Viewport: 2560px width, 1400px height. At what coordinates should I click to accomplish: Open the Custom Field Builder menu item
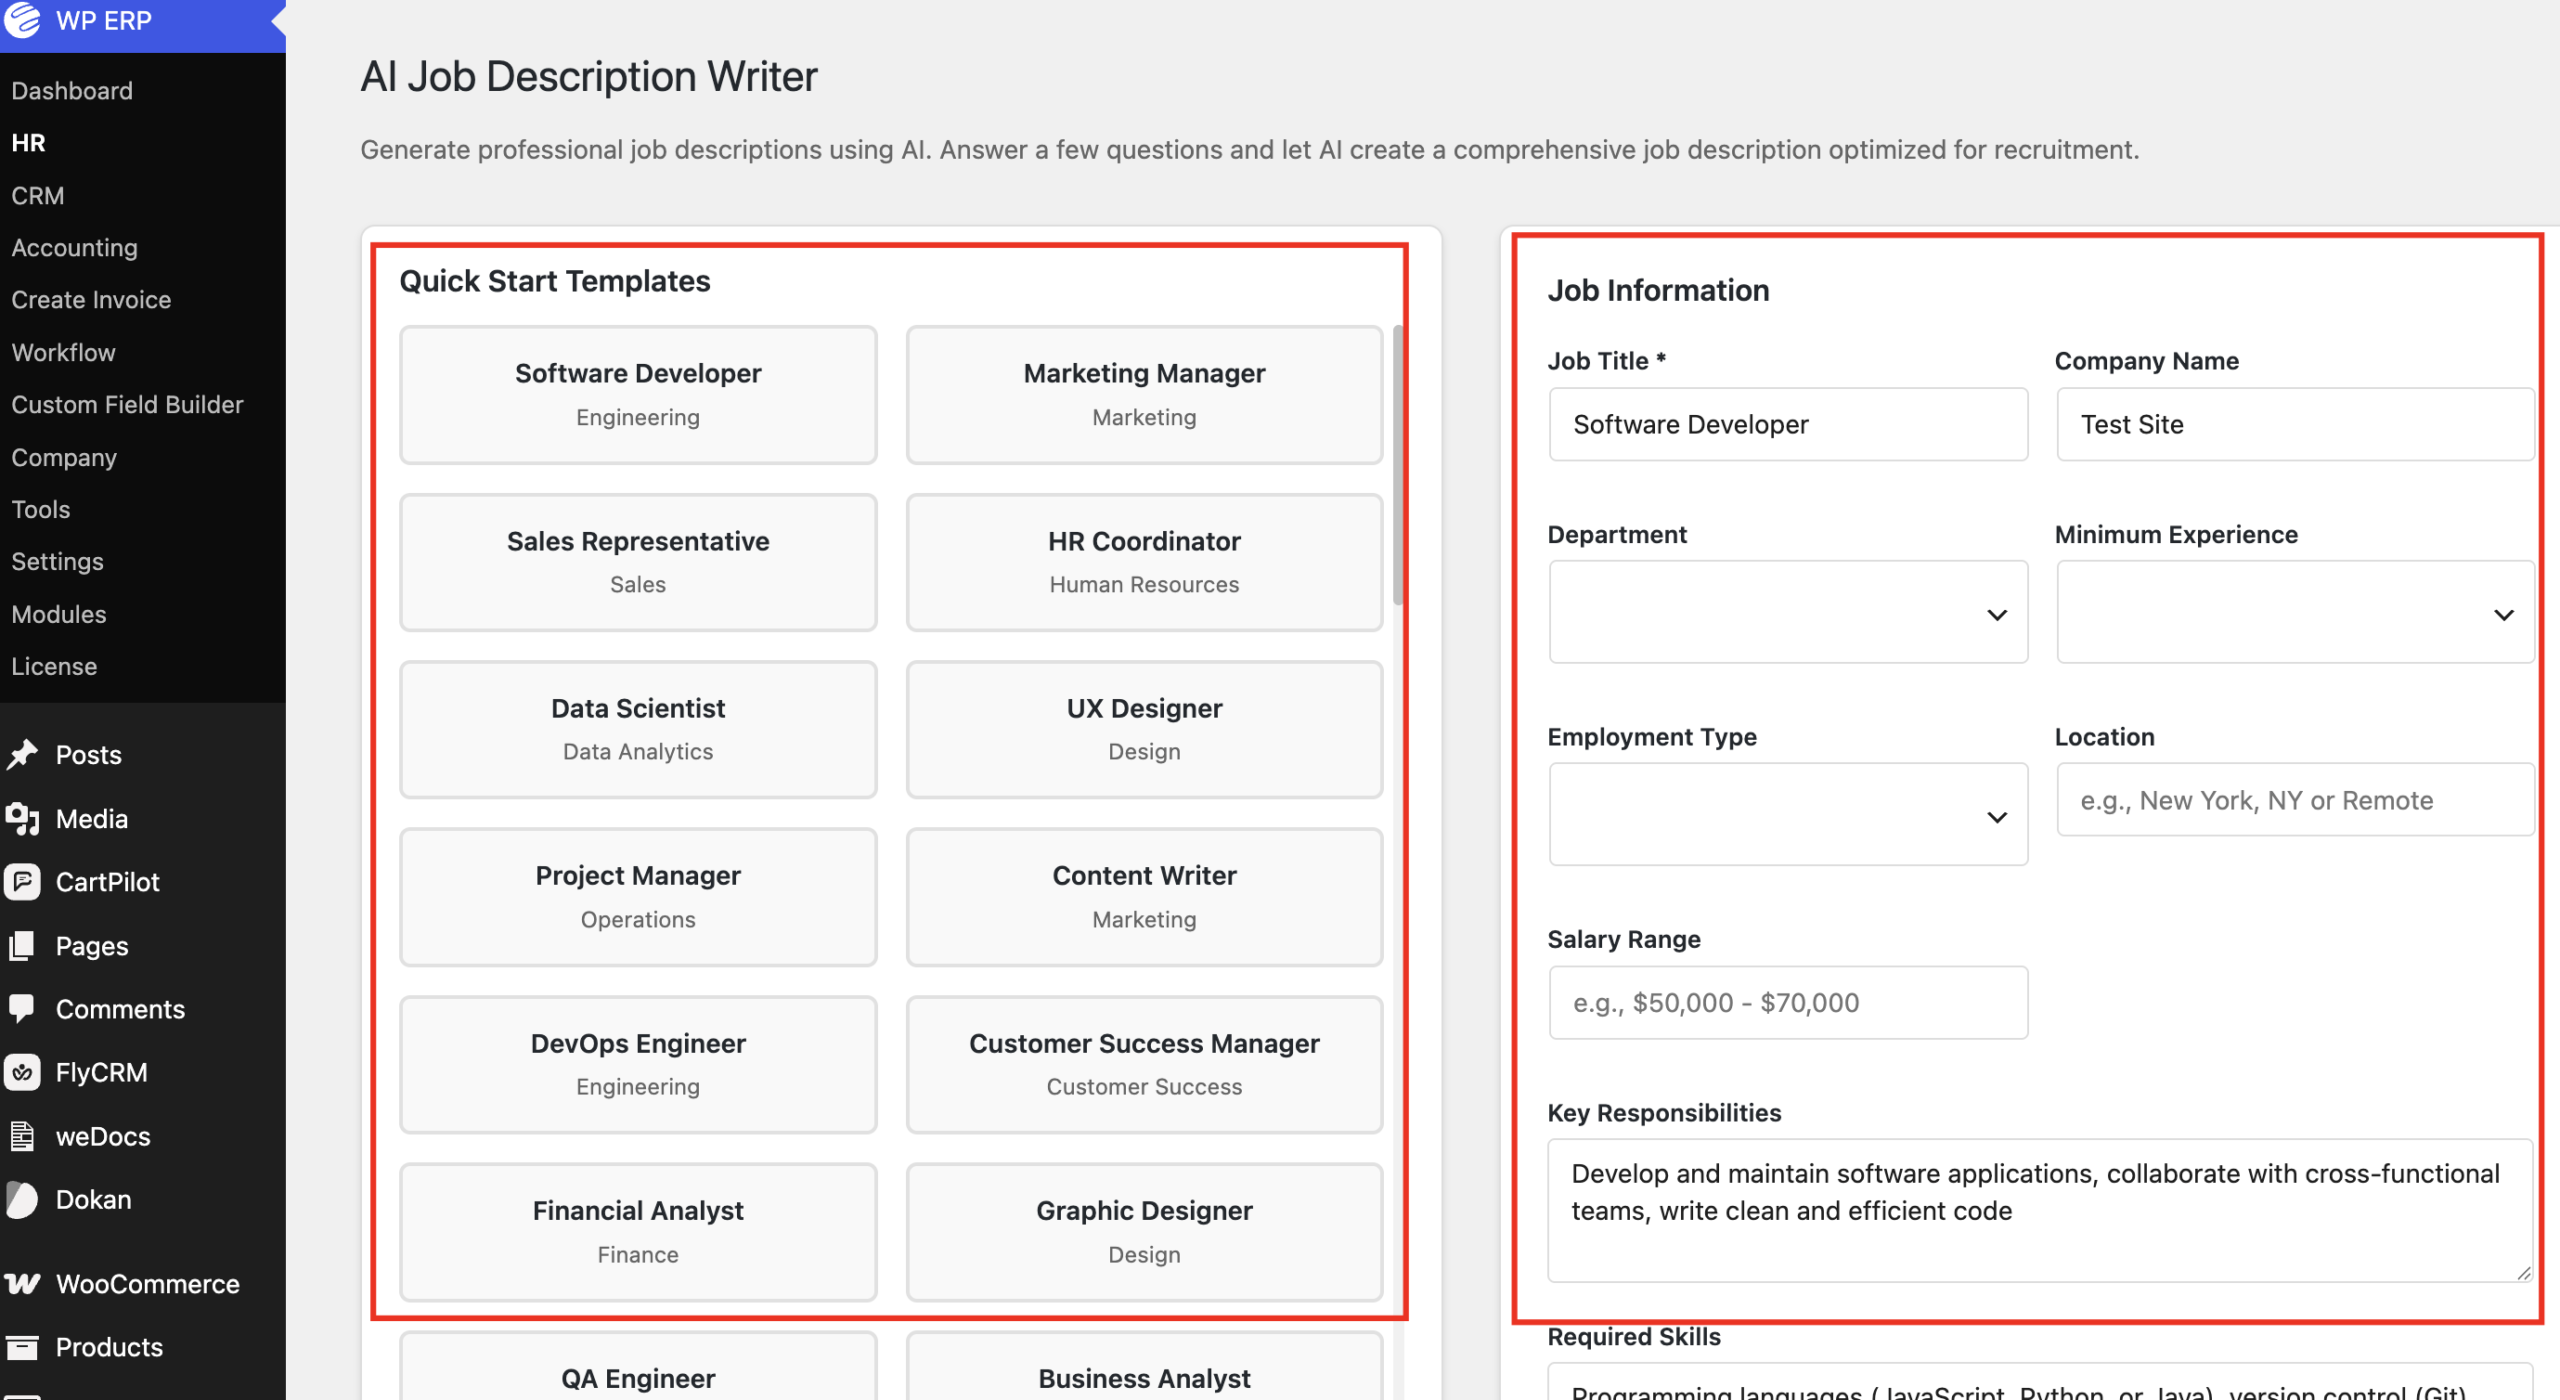pyautogui.click(x=127, y=404)
